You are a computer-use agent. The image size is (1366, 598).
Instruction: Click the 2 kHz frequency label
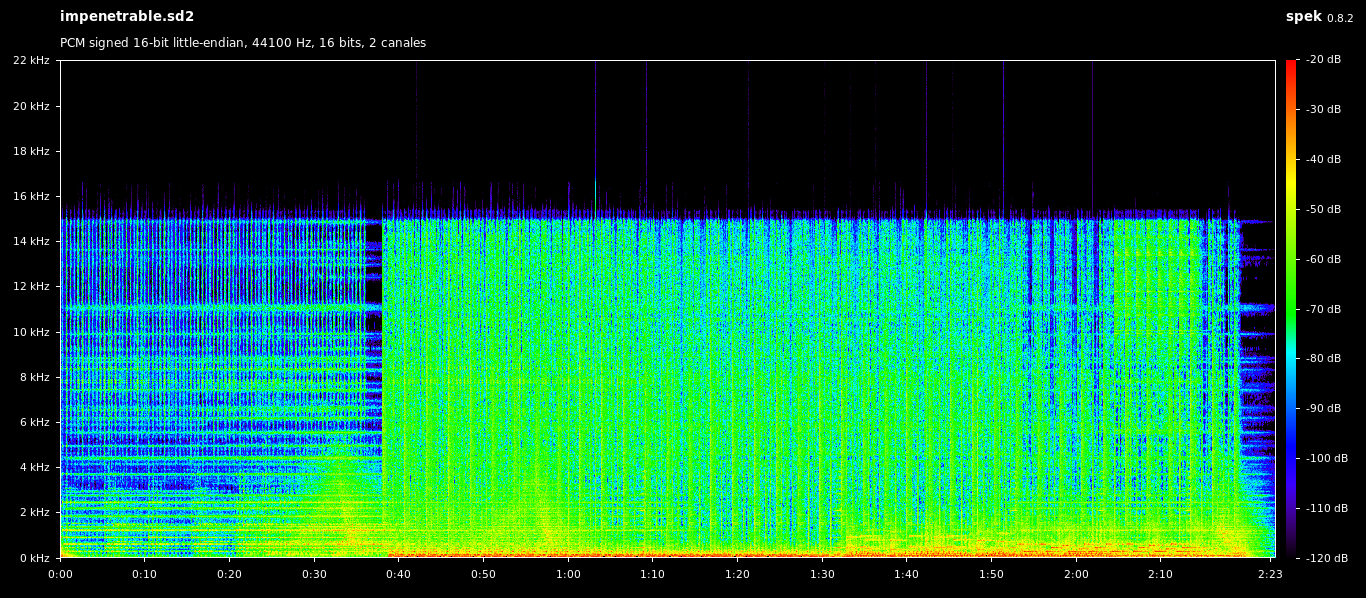(34, 512)
